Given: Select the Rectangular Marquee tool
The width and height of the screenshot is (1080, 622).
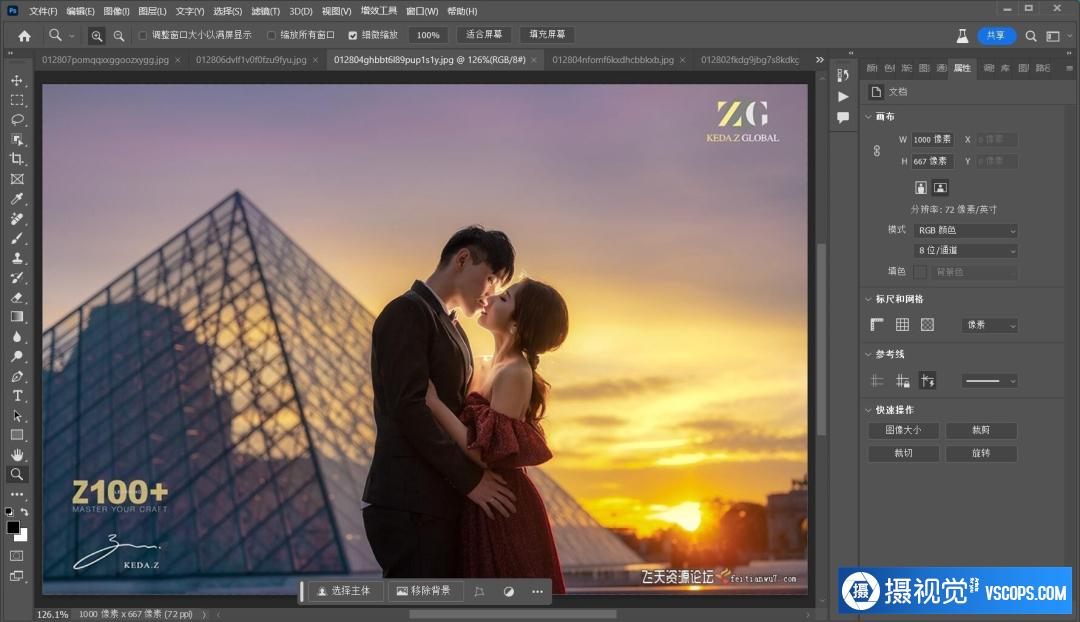Looking at the screenshot, I should click(x=17, y=101).
